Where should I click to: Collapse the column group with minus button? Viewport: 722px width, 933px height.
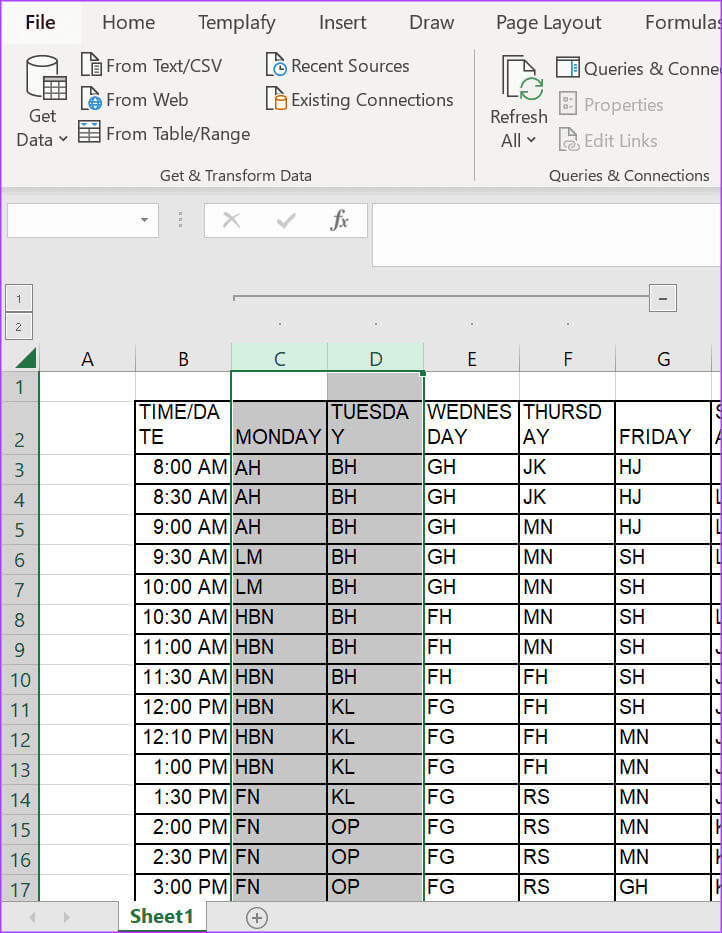point(662,297)
